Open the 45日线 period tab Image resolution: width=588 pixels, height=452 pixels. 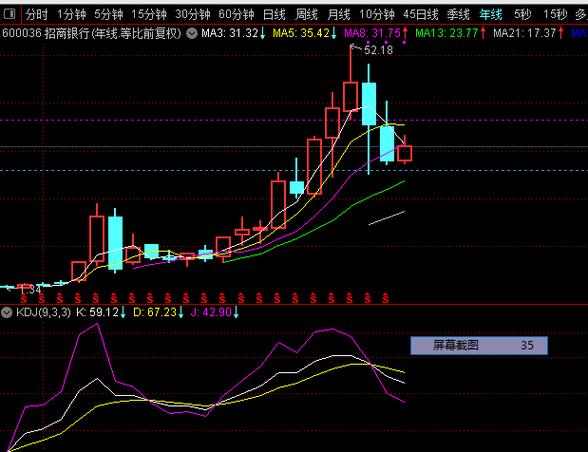[x=421, y=15]
